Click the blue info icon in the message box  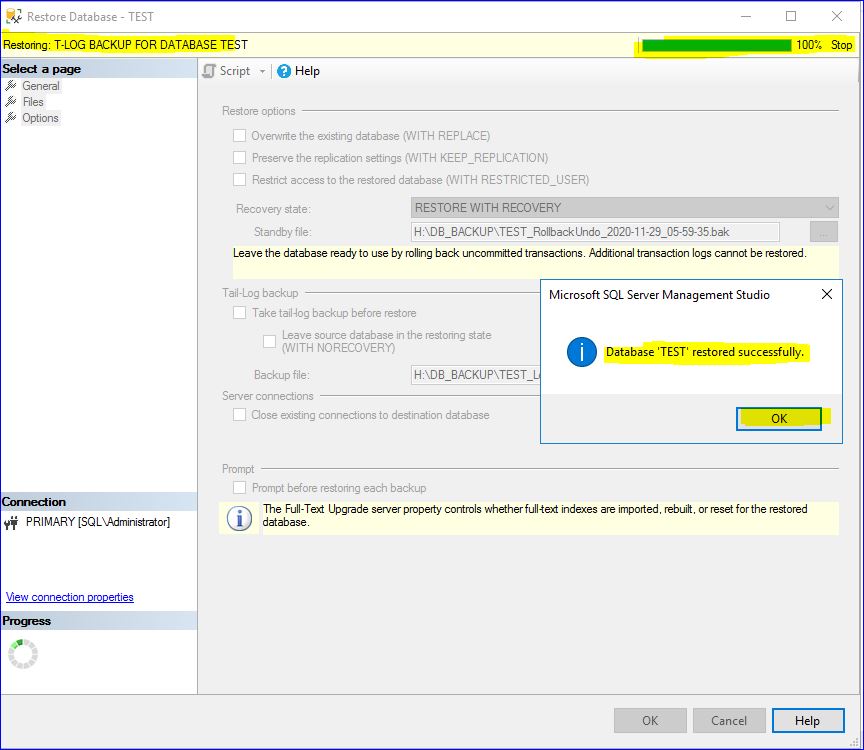click(x=581, y=352)
